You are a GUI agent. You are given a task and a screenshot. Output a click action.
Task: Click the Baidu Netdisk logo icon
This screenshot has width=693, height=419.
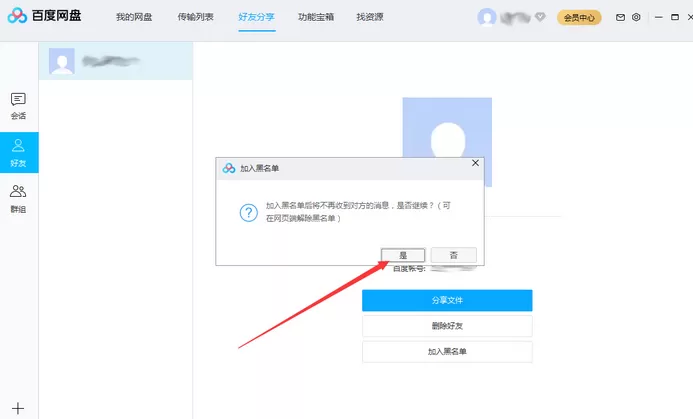[17, 16]
